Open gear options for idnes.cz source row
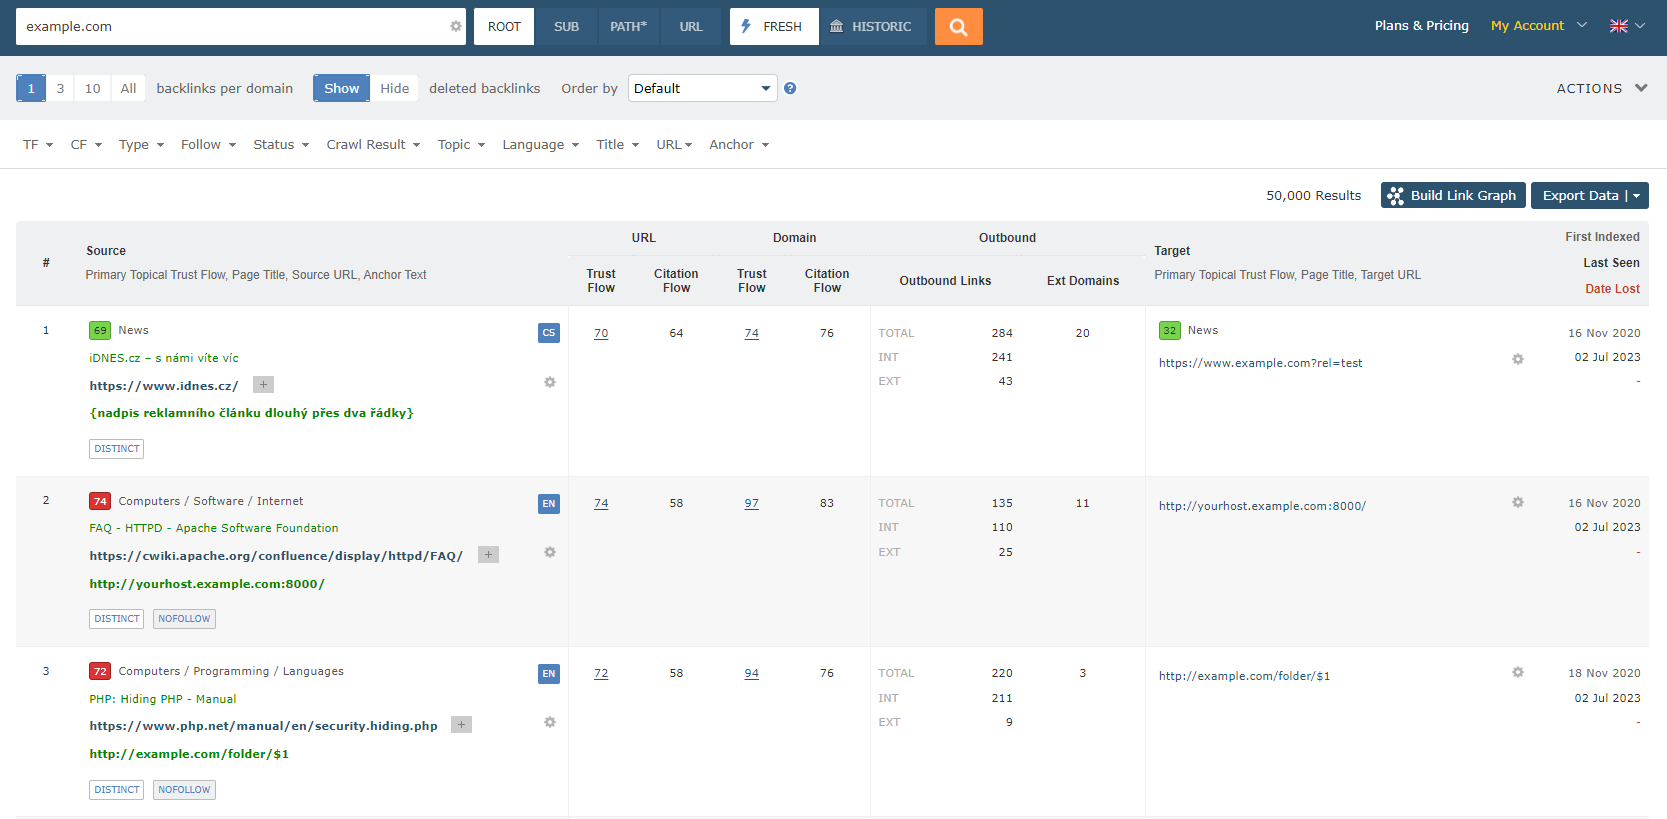1667x819 pixels. [x=550, y=382]
